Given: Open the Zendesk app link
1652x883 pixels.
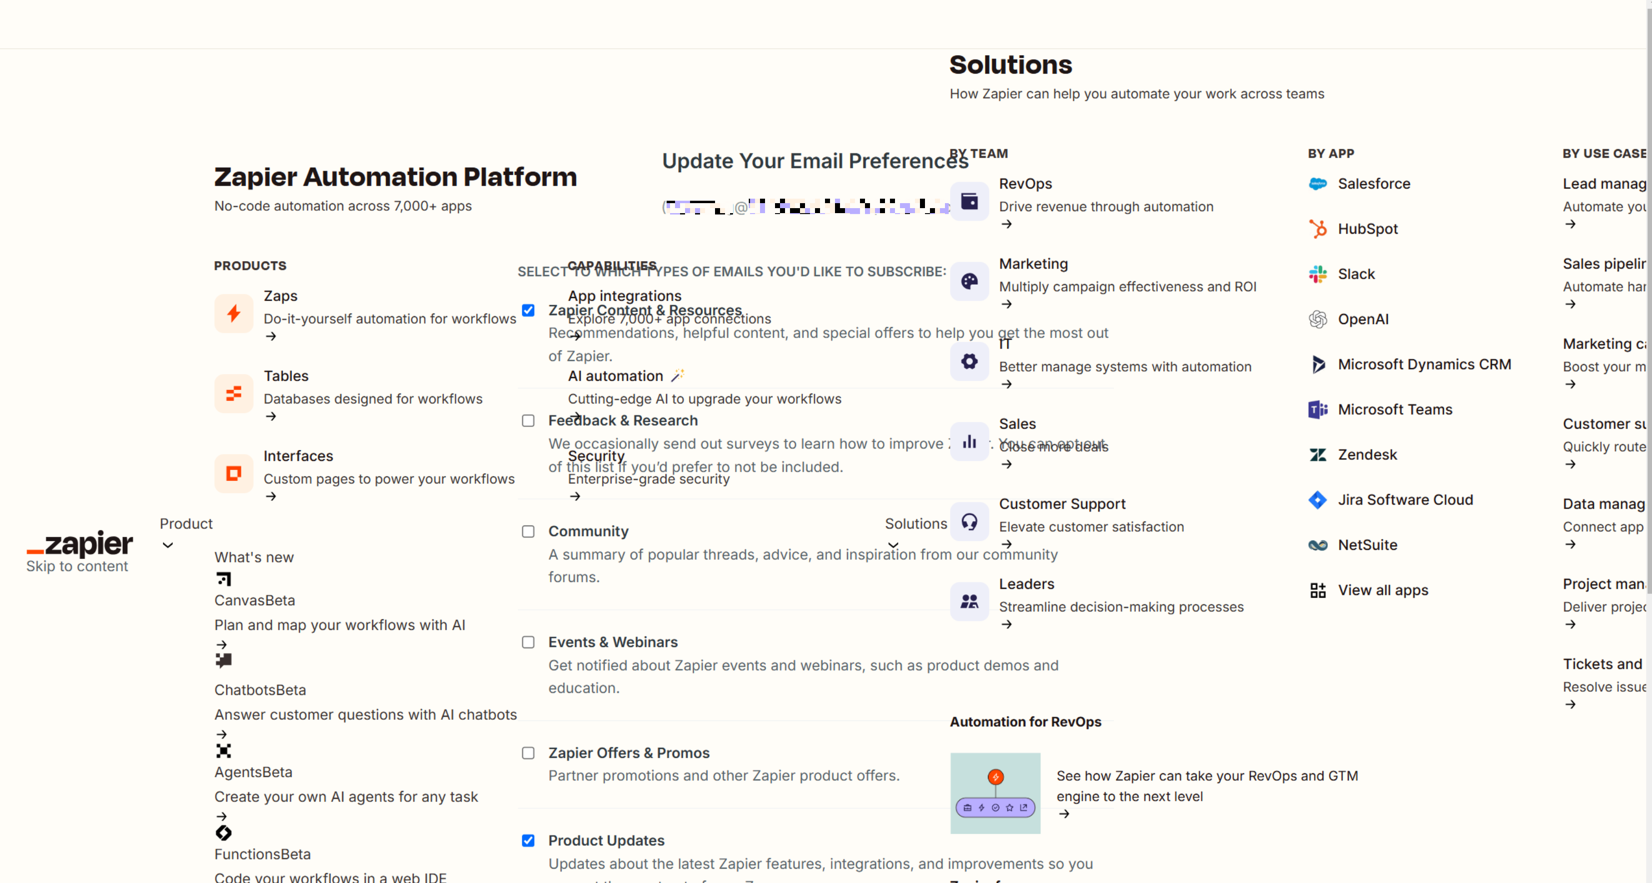Looking at the screenshot, I should coord(1367,454).
